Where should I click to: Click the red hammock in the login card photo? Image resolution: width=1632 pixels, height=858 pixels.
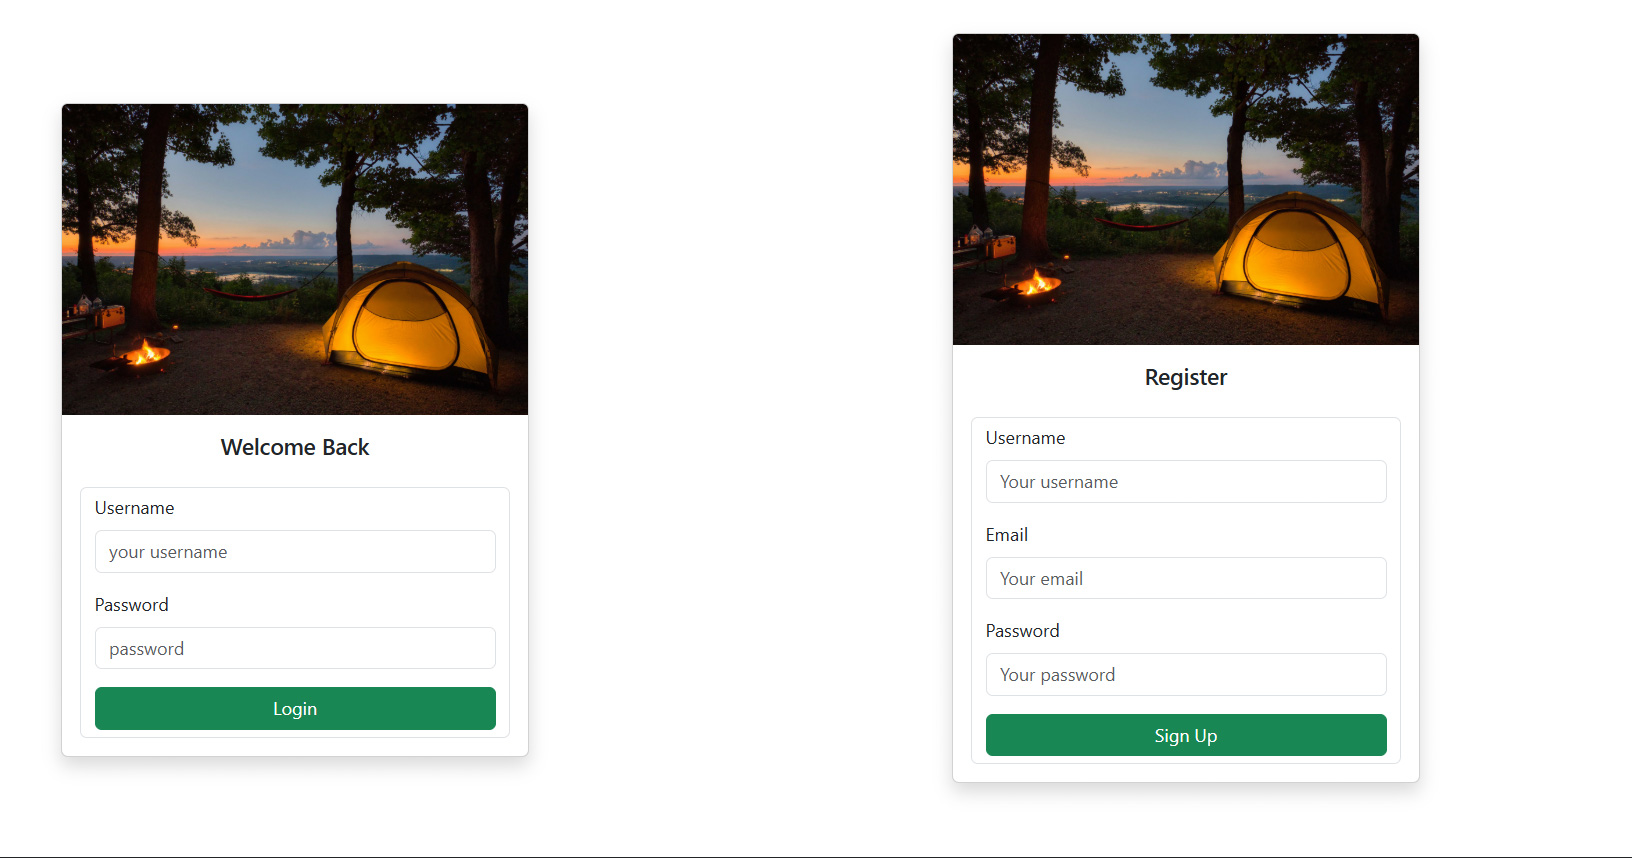tap(250, 294)
